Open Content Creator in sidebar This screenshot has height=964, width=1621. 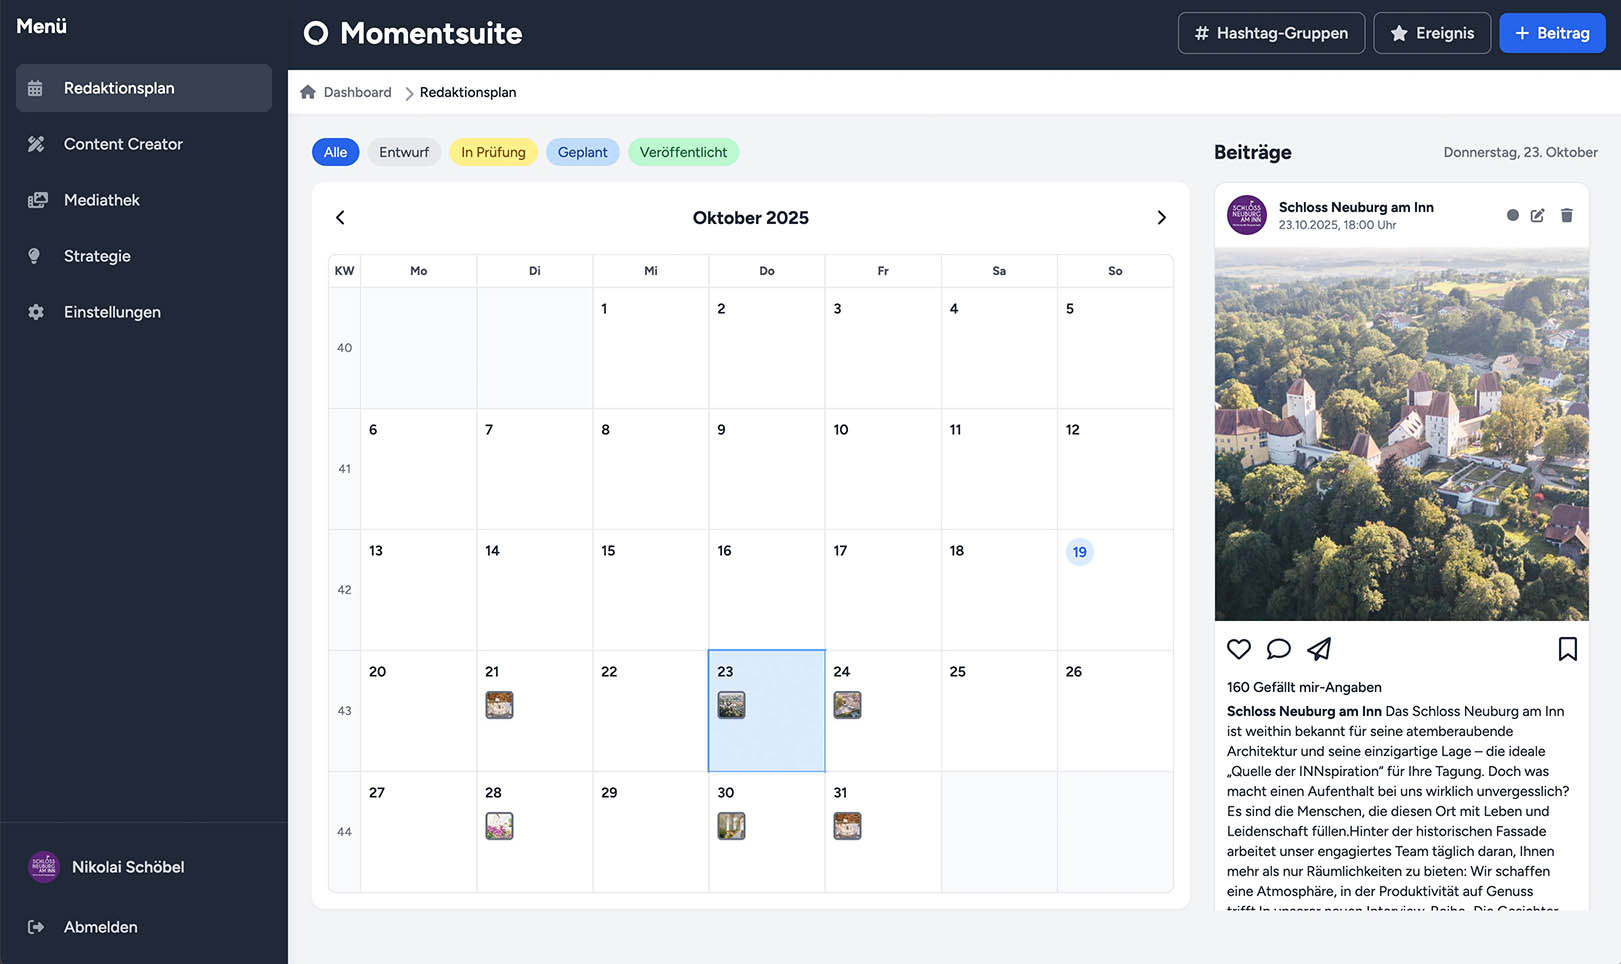click(x=123, y=144)
